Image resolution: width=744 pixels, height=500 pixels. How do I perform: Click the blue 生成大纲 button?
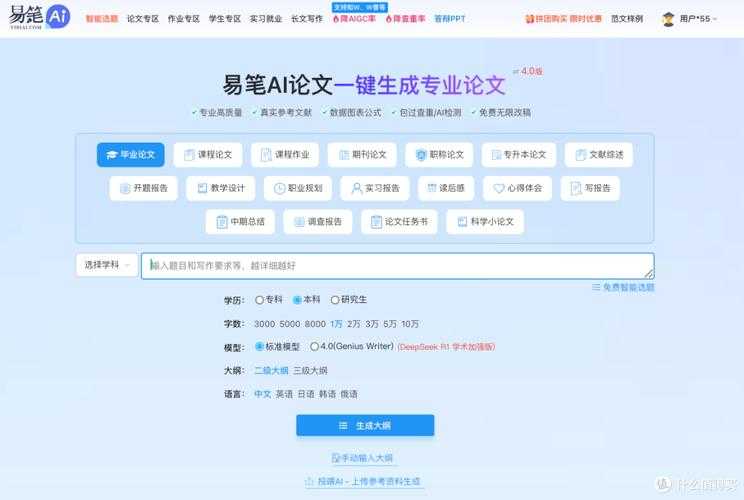pos(365,426)
